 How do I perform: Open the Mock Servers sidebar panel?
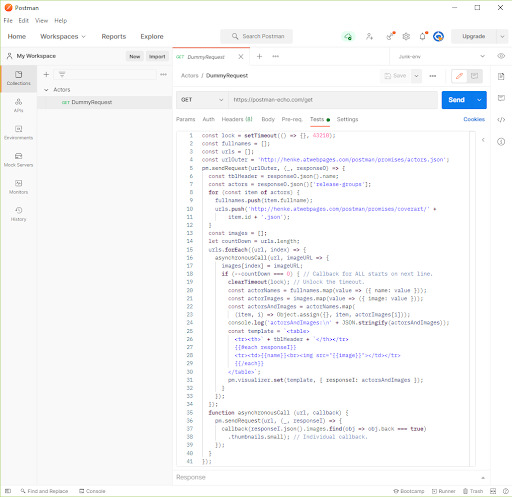pyautogui.click(x=18, y=160)
